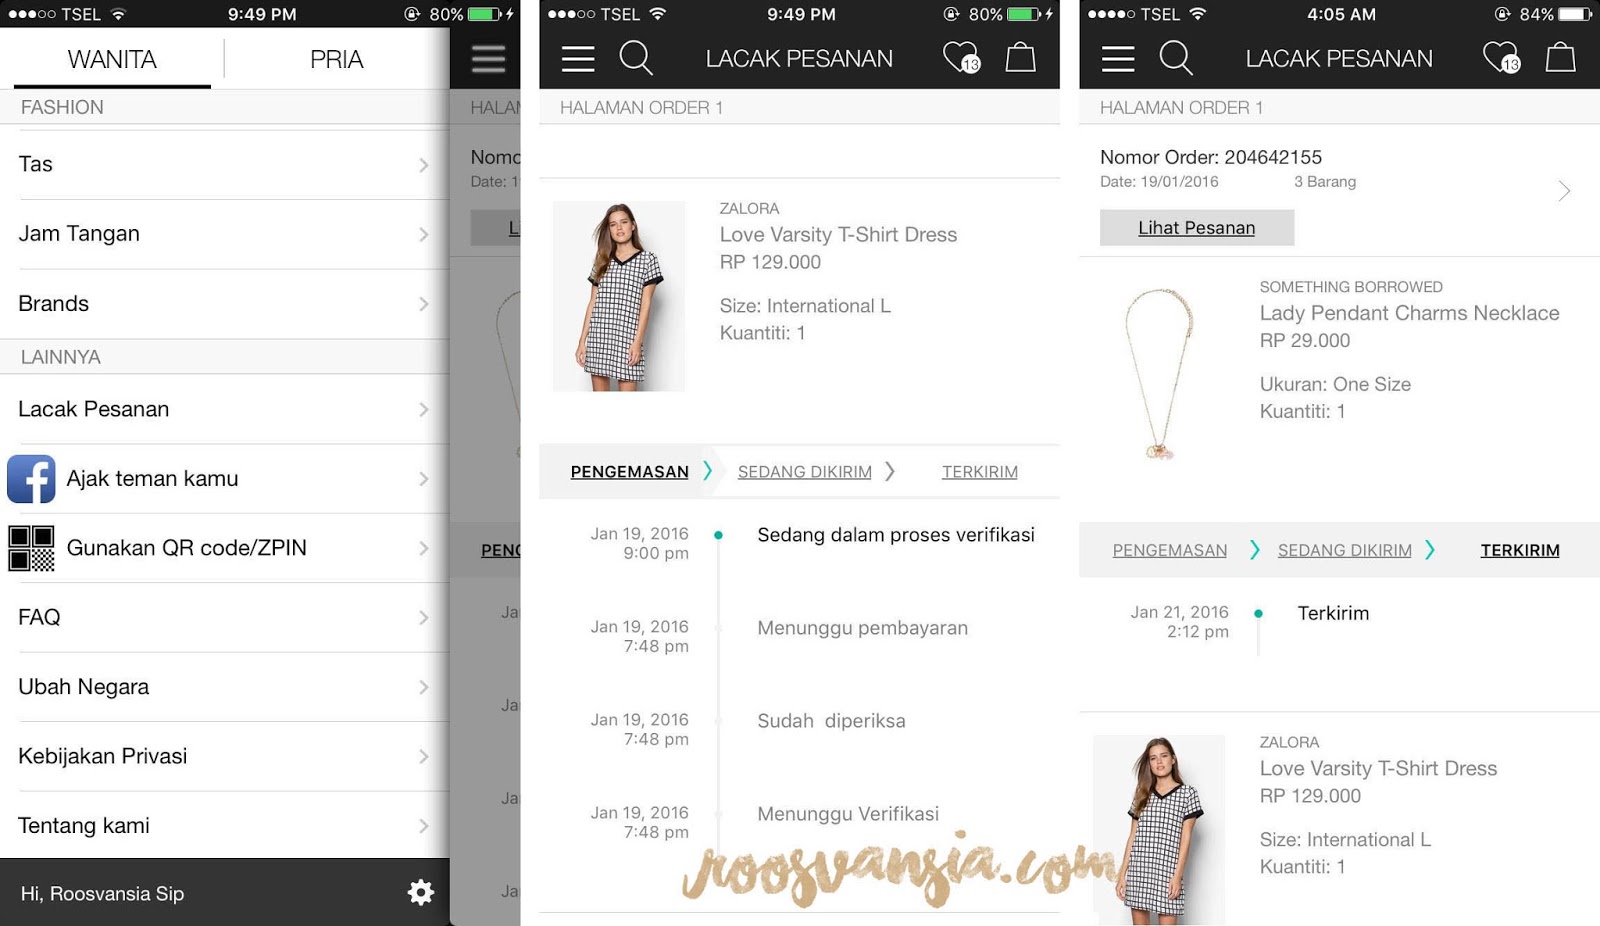The height and width of the screenshot is (926, 1600).
Task: Open the Brands menu item
Action: [x=224, y=303]
